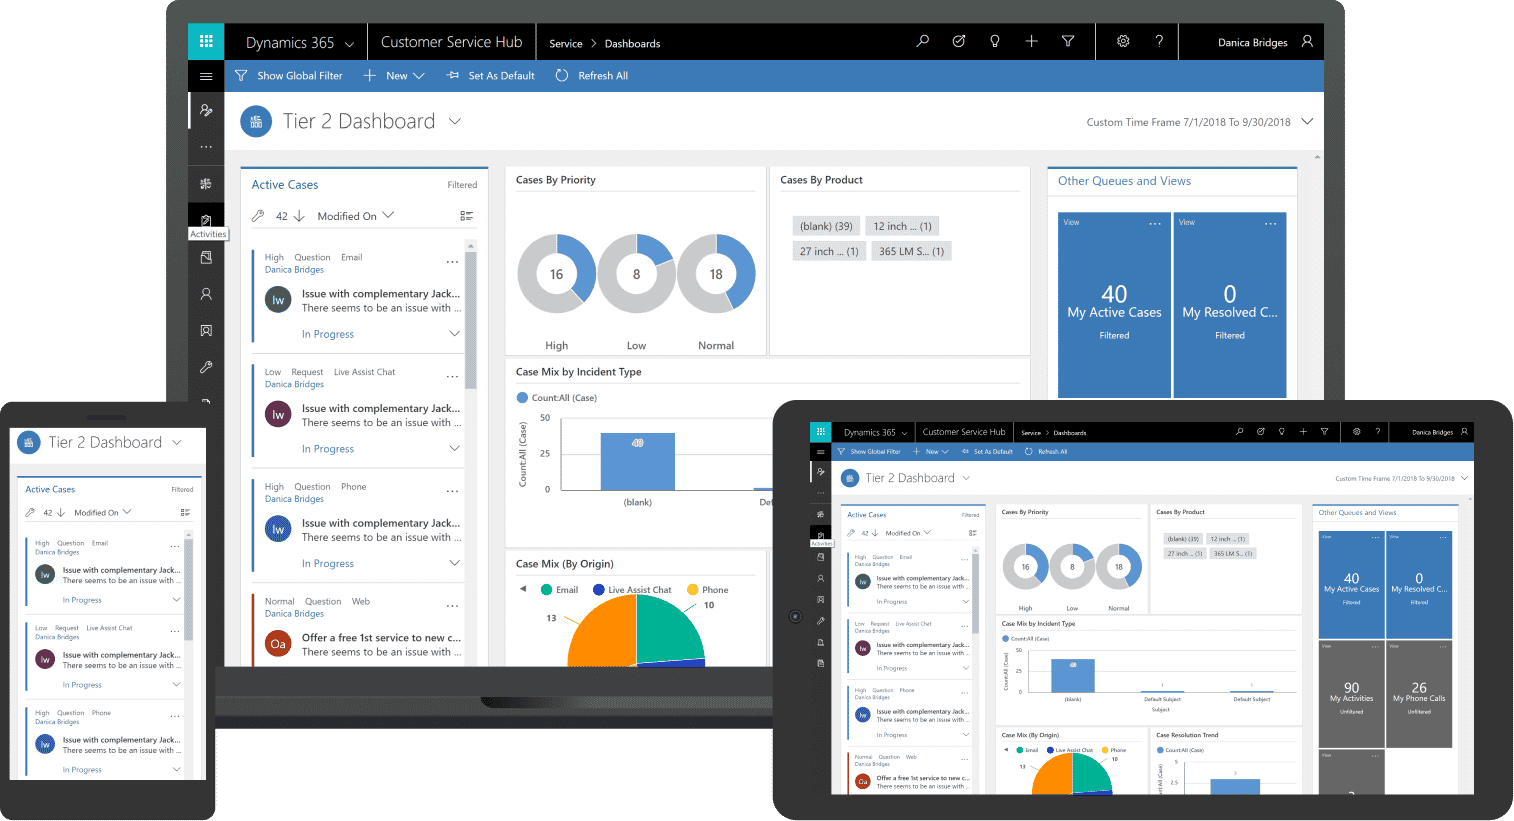Screen dimensions: 1514x821
Task: Click the sidebar ellipsis on the laptop
Action: (x=206, y=147)
